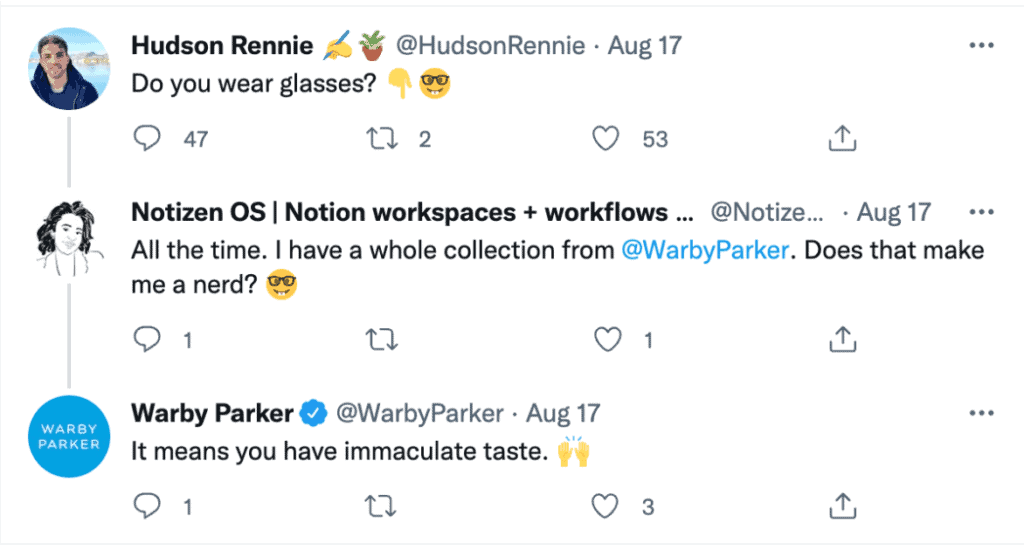Open more options on Hudson Rennie's tweet
1024x550 pixels.
(982, 46)
